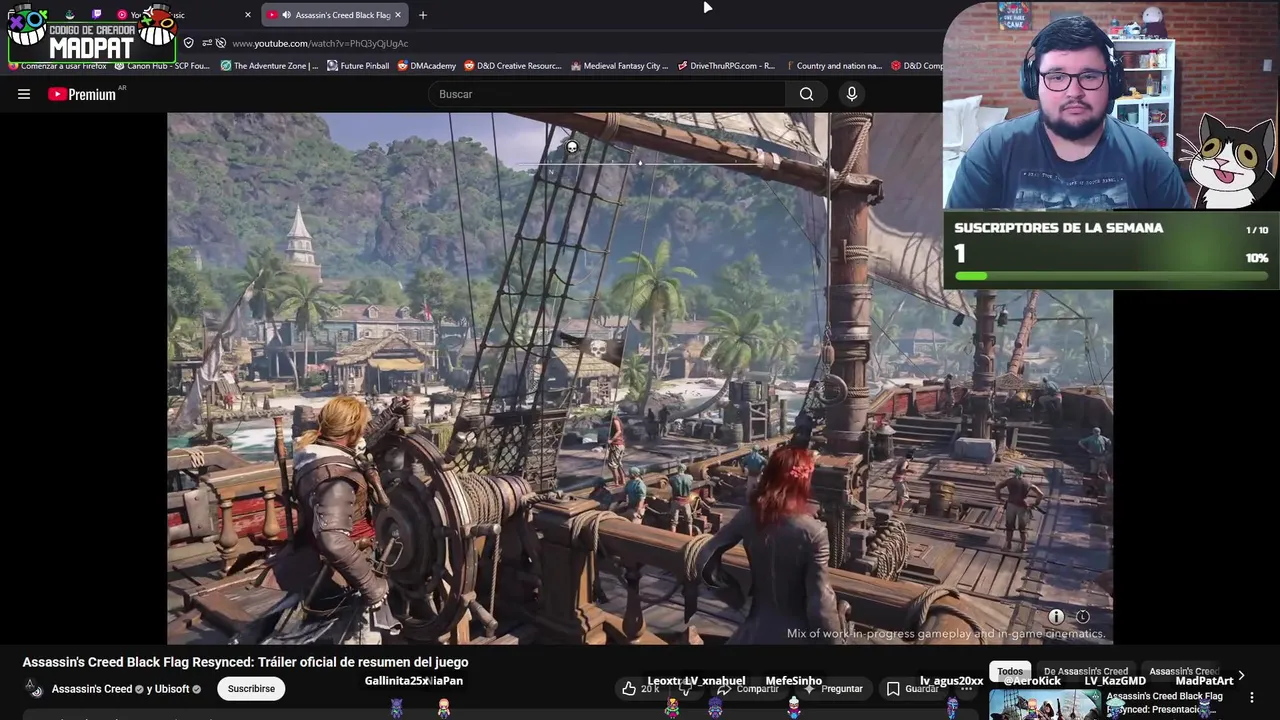Screen dimensions: 1280x720
Task: Open Country and nation names bookmark
Action: point(833,66)
